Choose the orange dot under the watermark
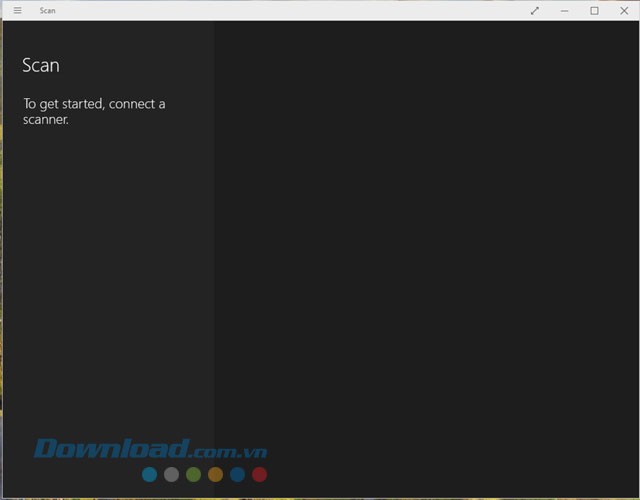The image size is (640, 500). point(215,474)
